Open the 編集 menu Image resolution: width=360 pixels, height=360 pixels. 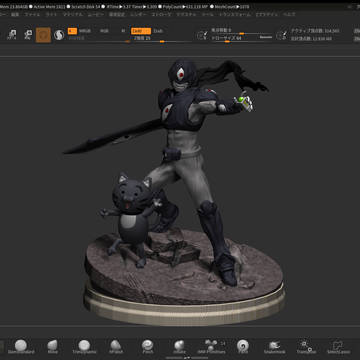(x=15, y=15)
